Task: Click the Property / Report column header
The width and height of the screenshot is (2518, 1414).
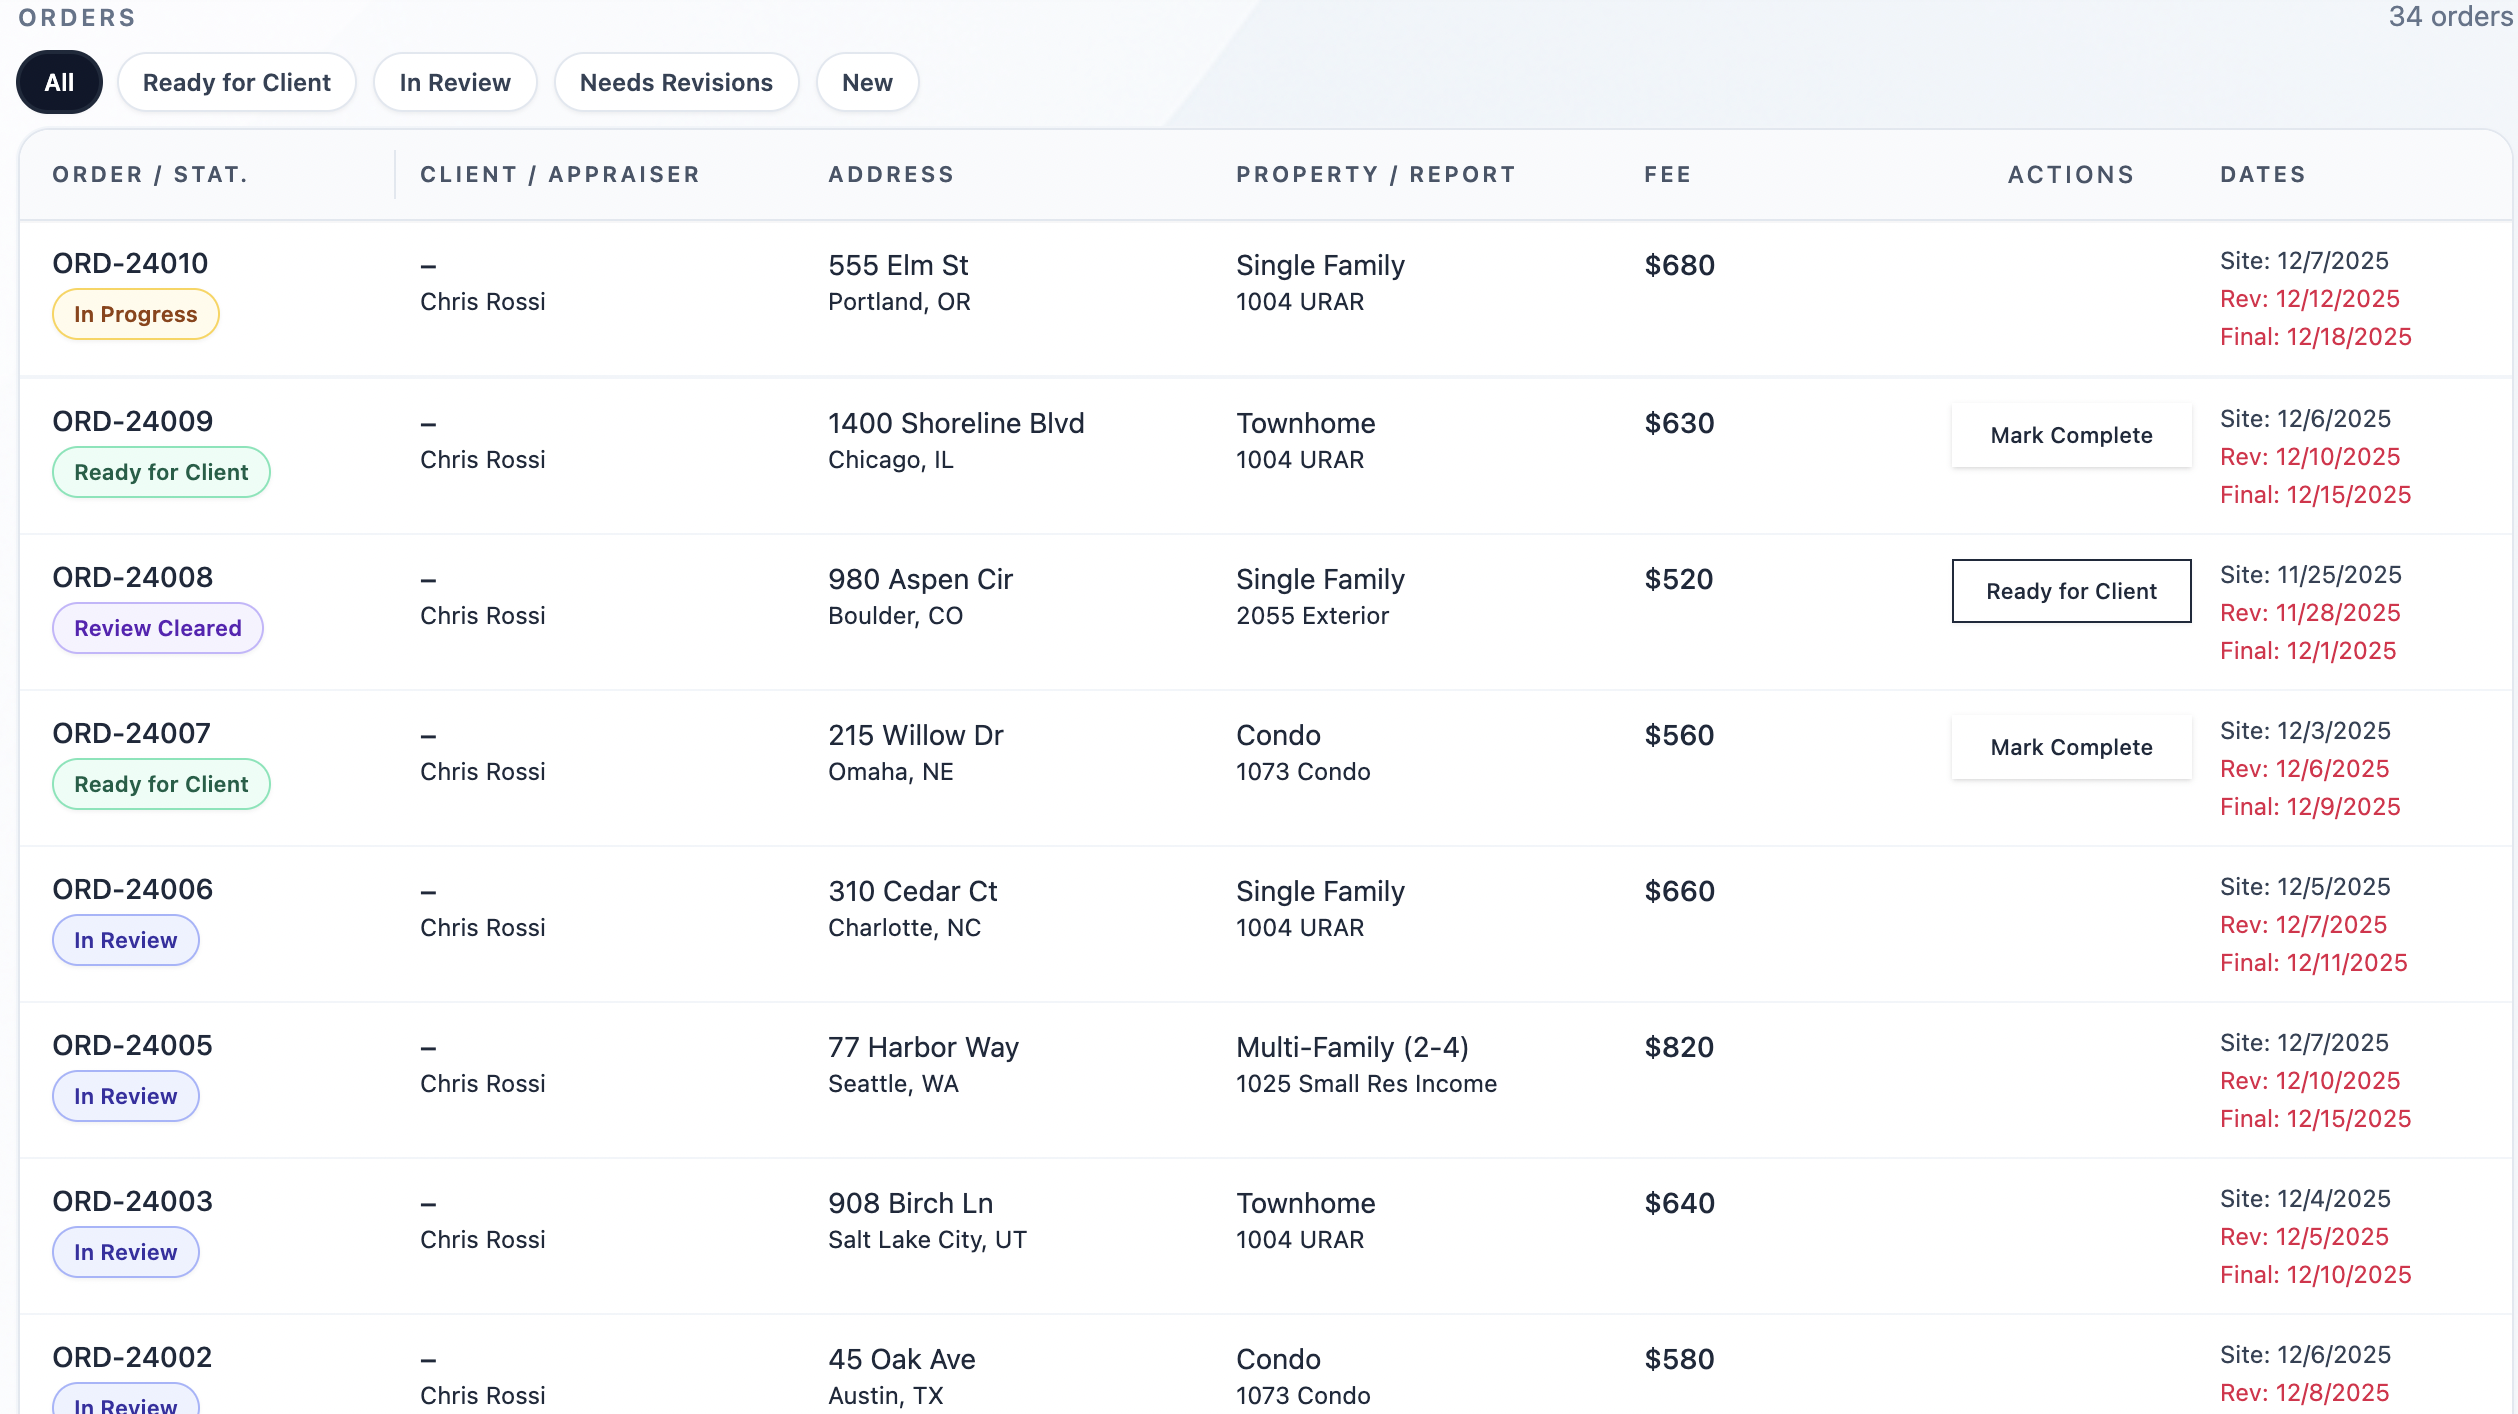Action: [x=1376, y=174]
